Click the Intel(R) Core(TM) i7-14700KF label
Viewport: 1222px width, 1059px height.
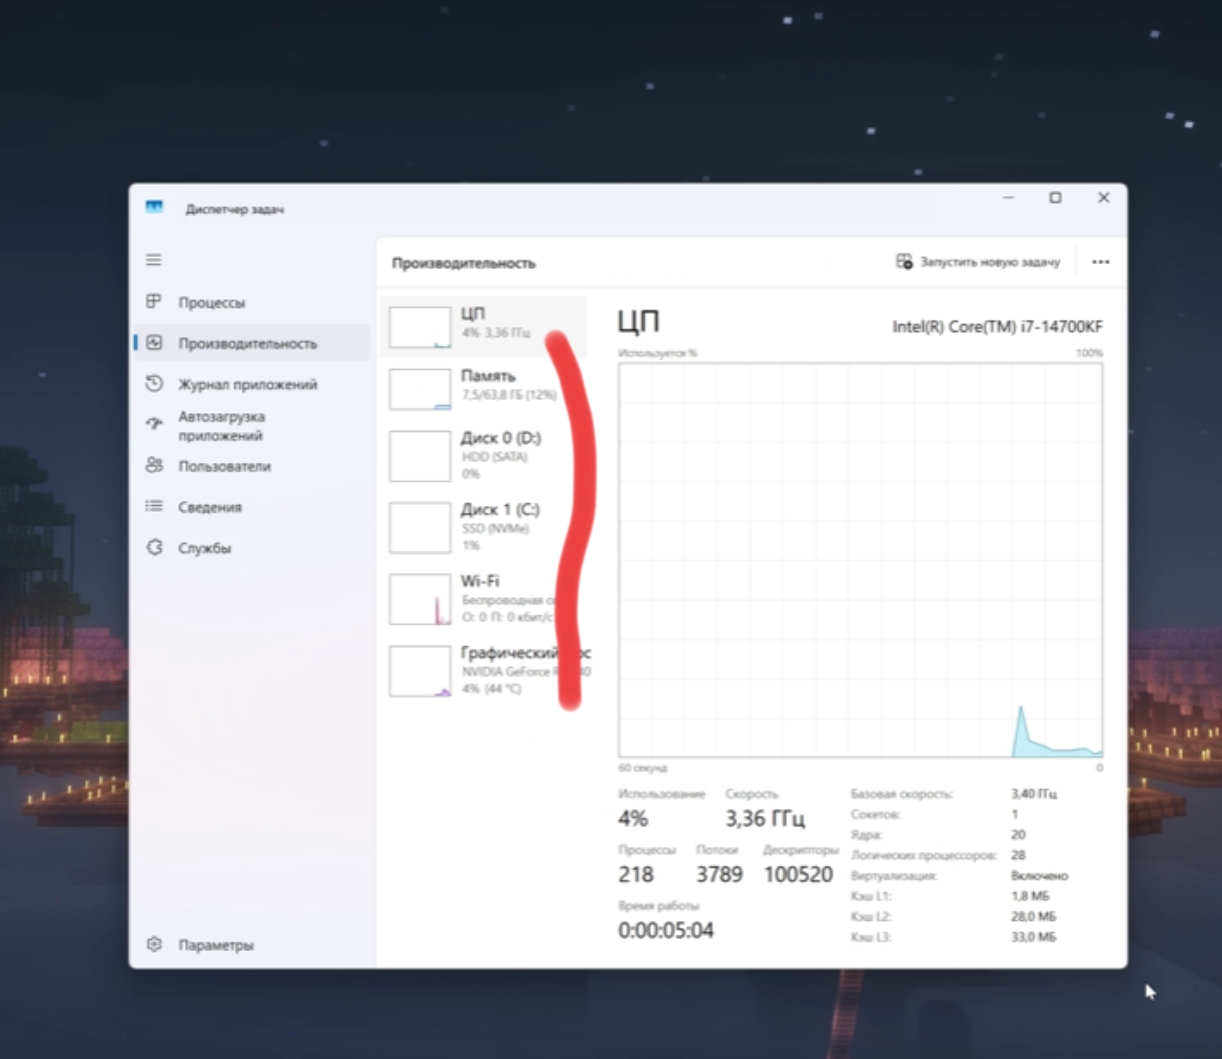(x=997, y=326)
